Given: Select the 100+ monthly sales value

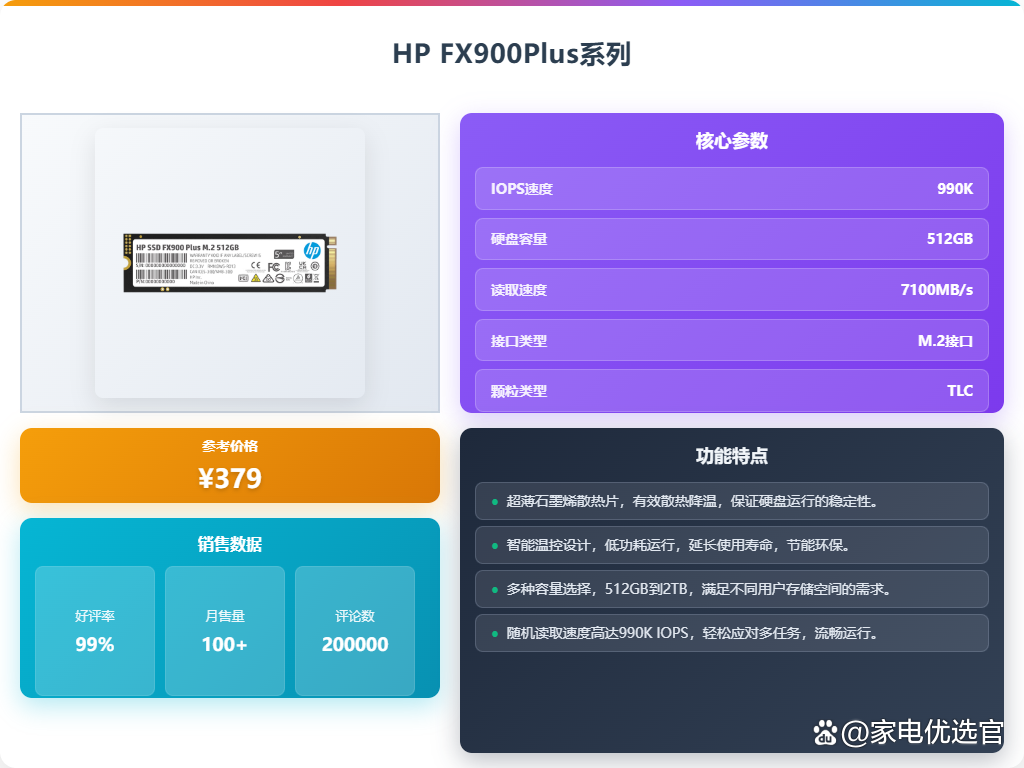Looking at the screenshot, I should 225,645.
